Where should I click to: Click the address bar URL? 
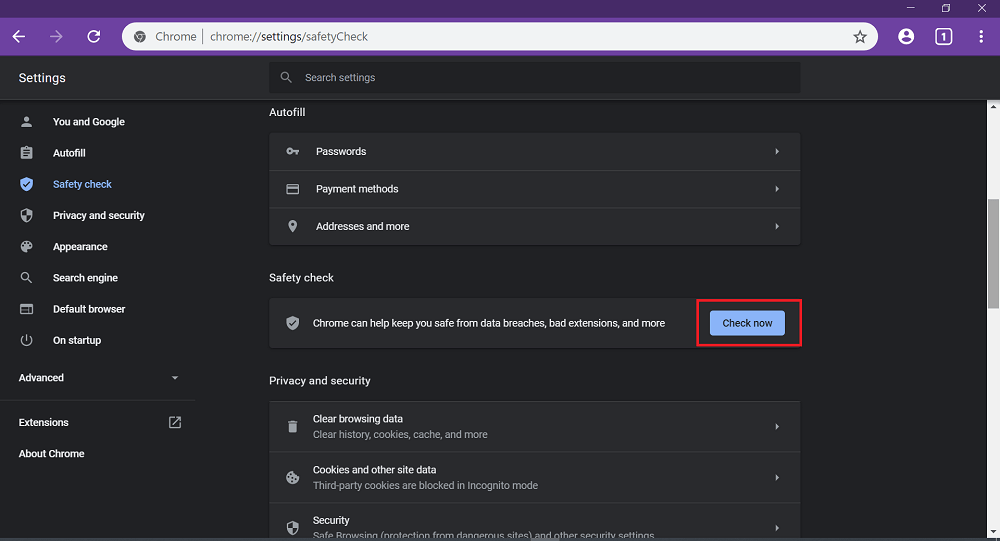point(289,37)
